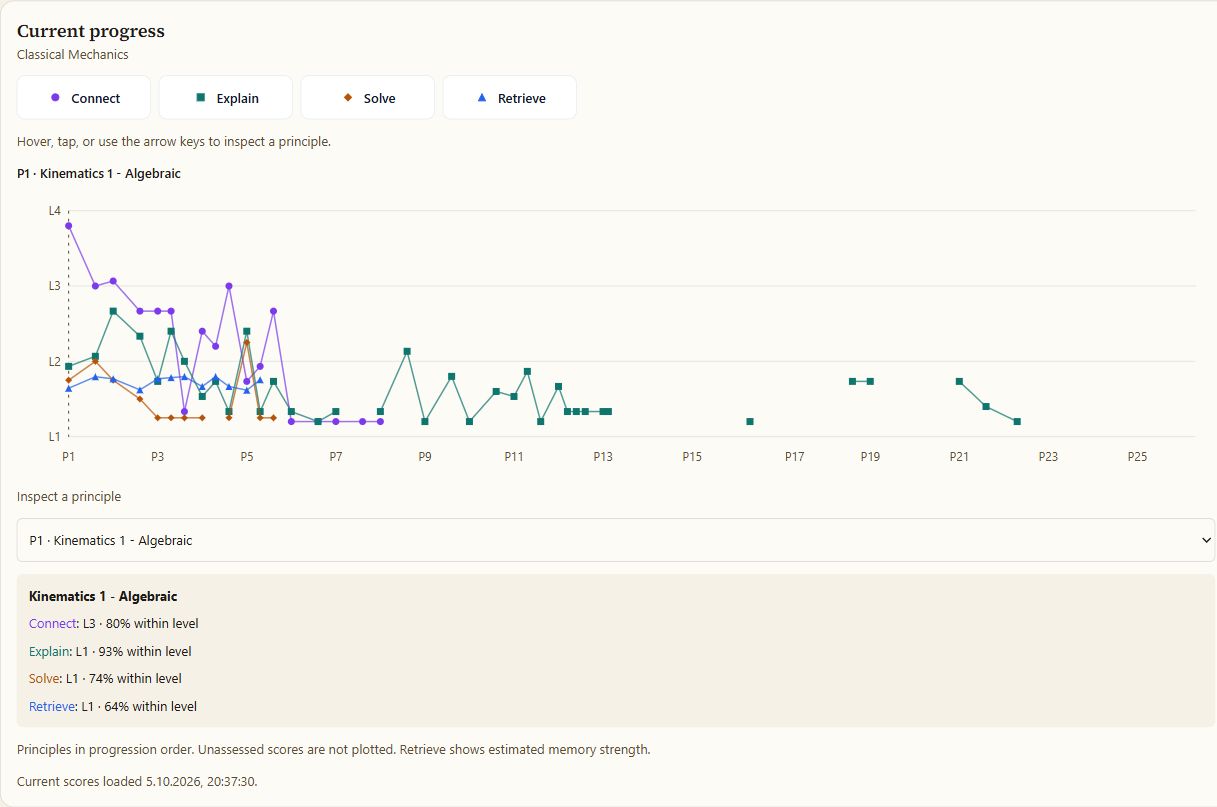Viewport: 1217px width, 807px height.
Task: Click the bold "Kinematics 1 - Algebraic" details heading
Action: click(103, 597)
